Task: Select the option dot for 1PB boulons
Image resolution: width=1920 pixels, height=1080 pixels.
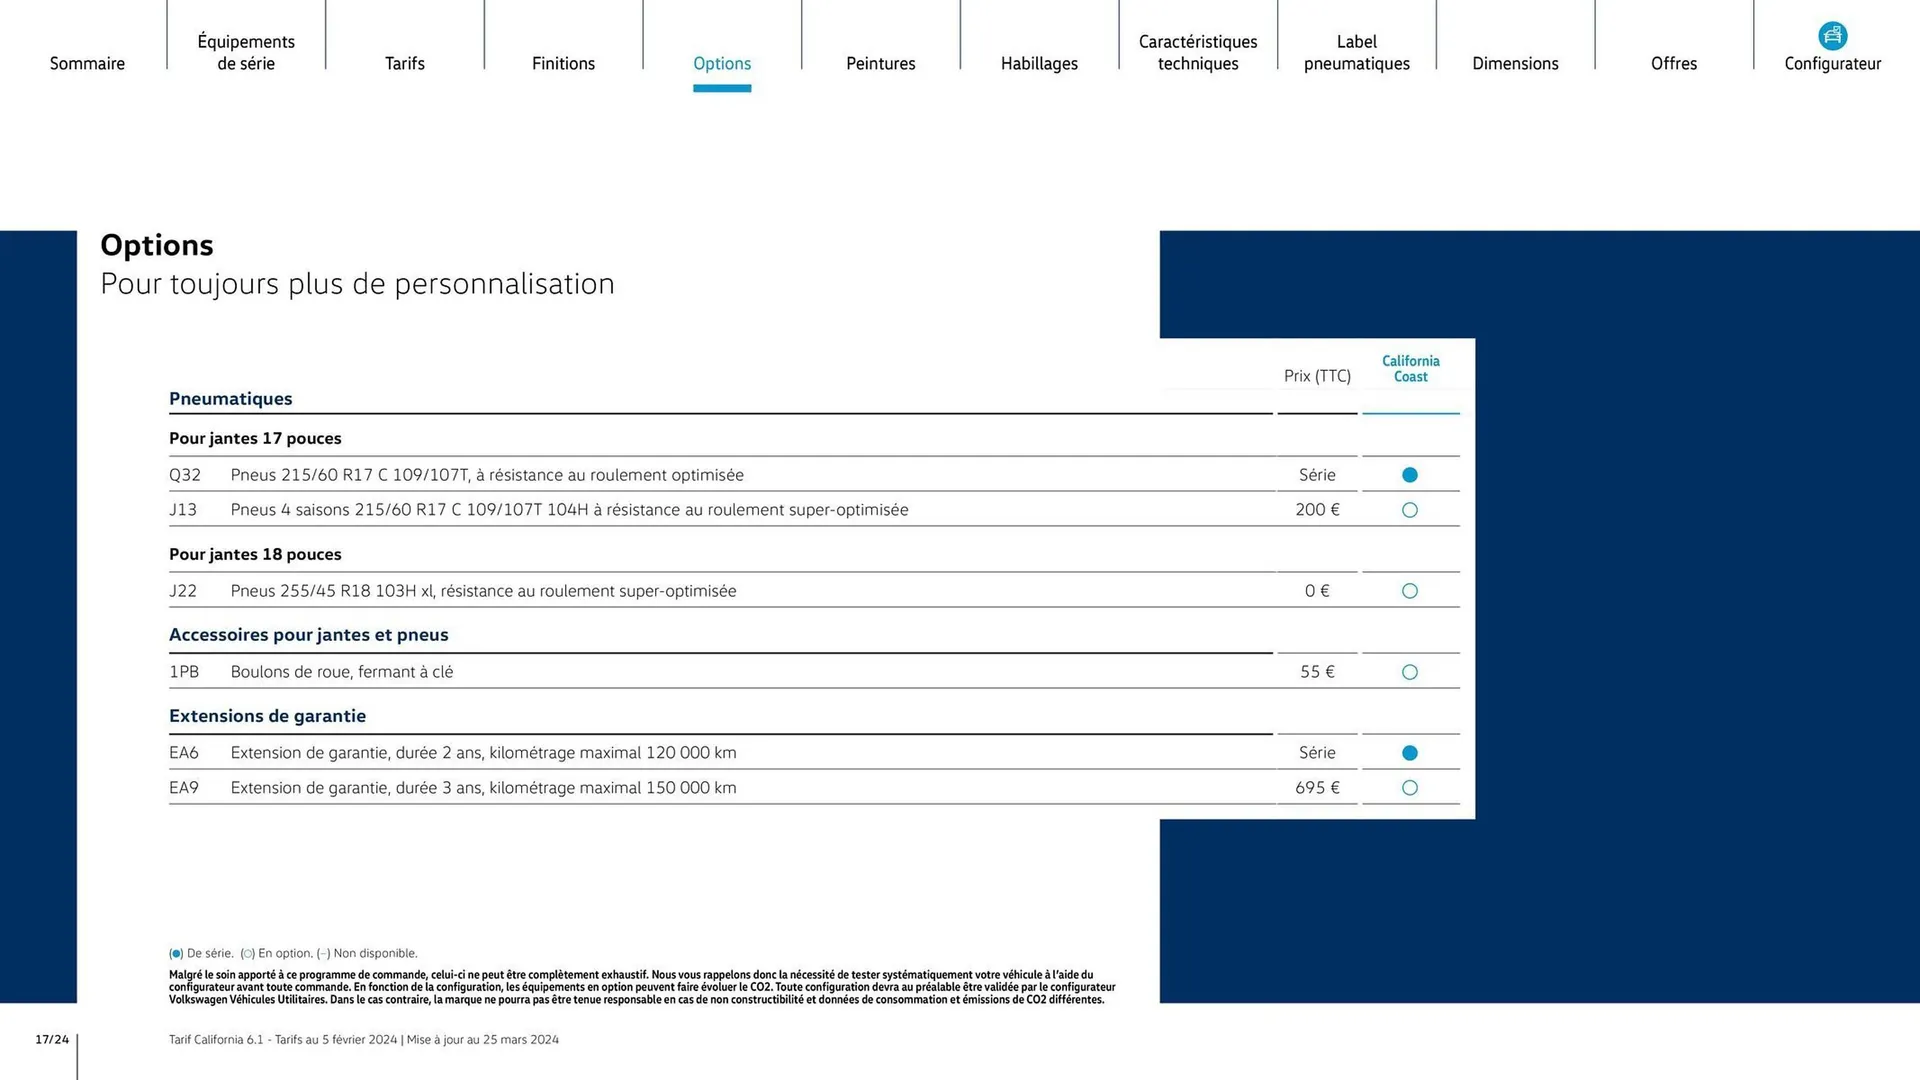Action: click(x=1410, y=672)
